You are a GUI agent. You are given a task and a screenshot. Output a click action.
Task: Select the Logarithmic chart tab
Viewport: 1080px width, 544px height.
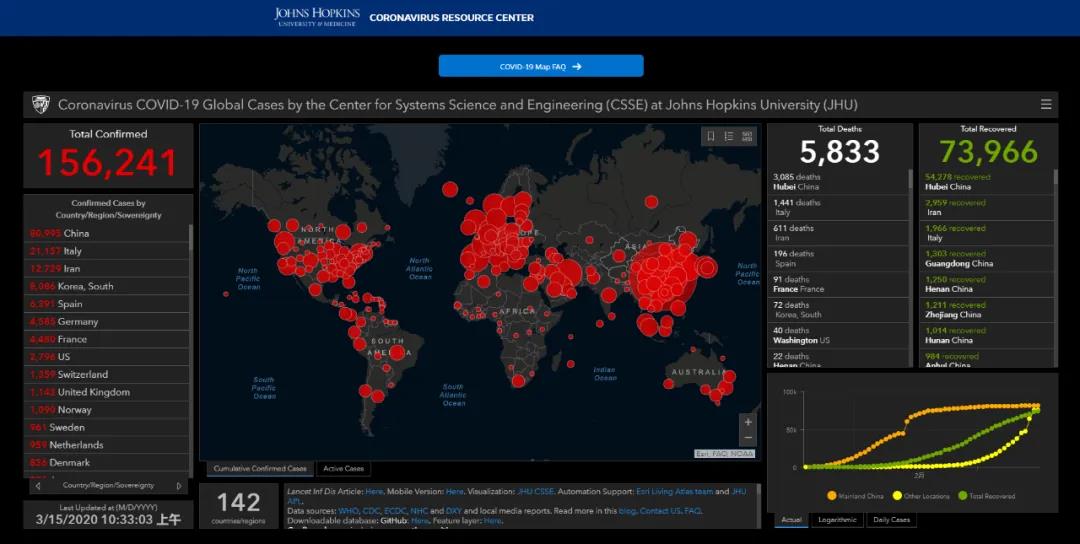(x=838, y=520)
